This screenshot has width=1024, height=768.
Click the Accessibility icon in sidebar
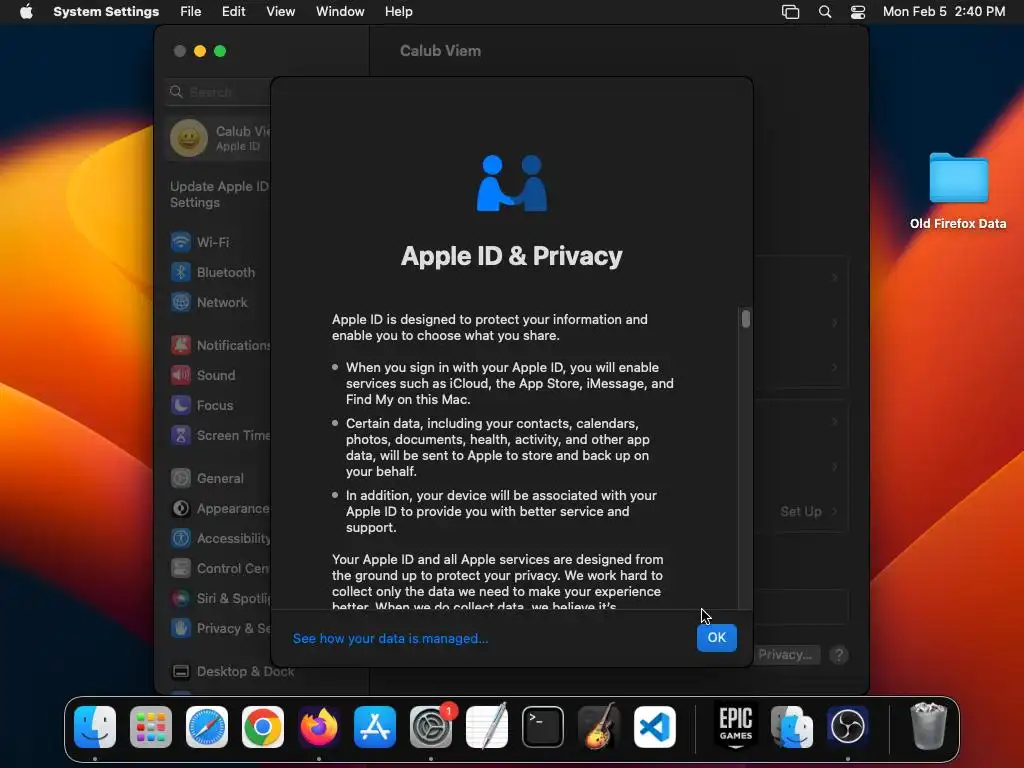click(181, 539)
